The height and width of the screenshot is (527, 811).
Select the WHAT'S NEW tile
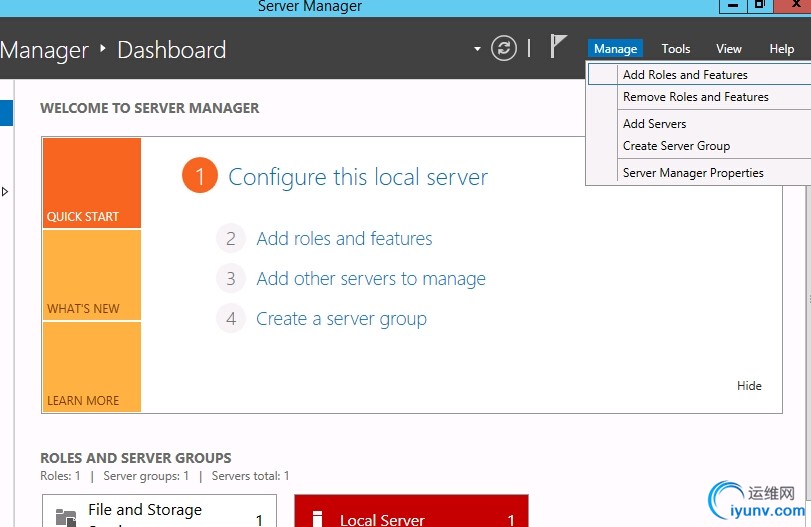(x=92, y=275)
